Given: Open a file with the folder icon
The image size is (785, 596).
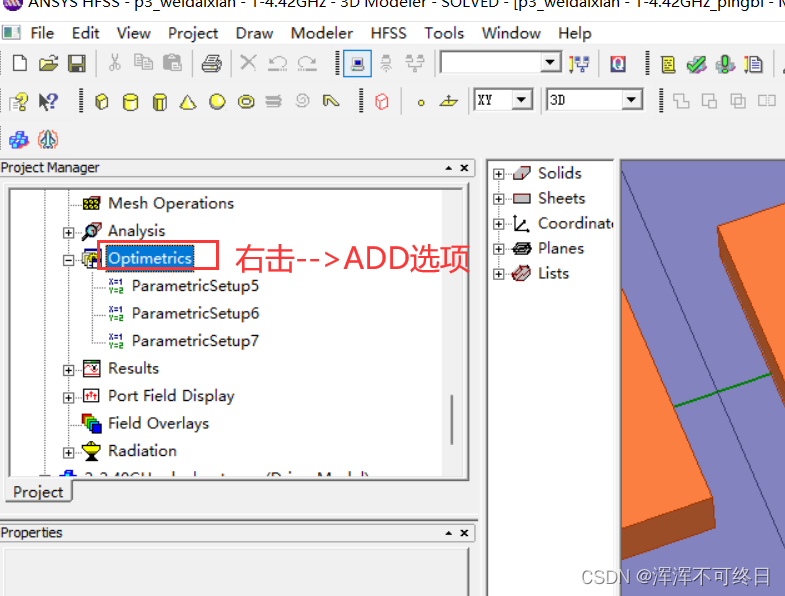Looking at the screenshot, I should click(49, 64).
